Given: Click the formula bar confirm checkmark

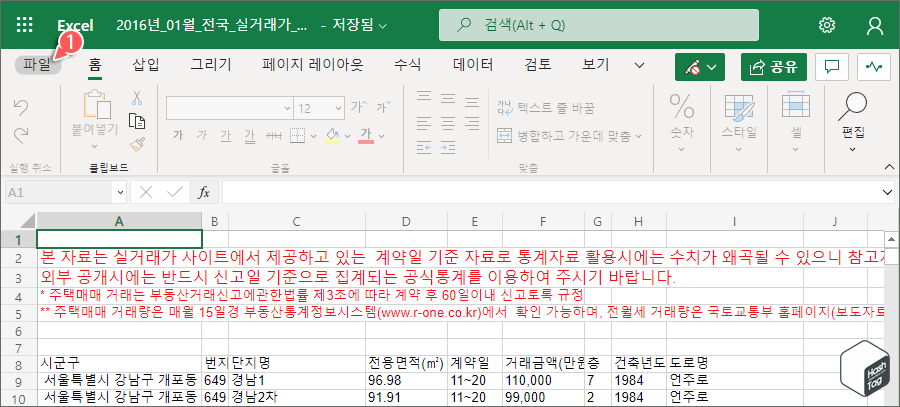Looking at the screenshot, I should click(x=174, y=192).
